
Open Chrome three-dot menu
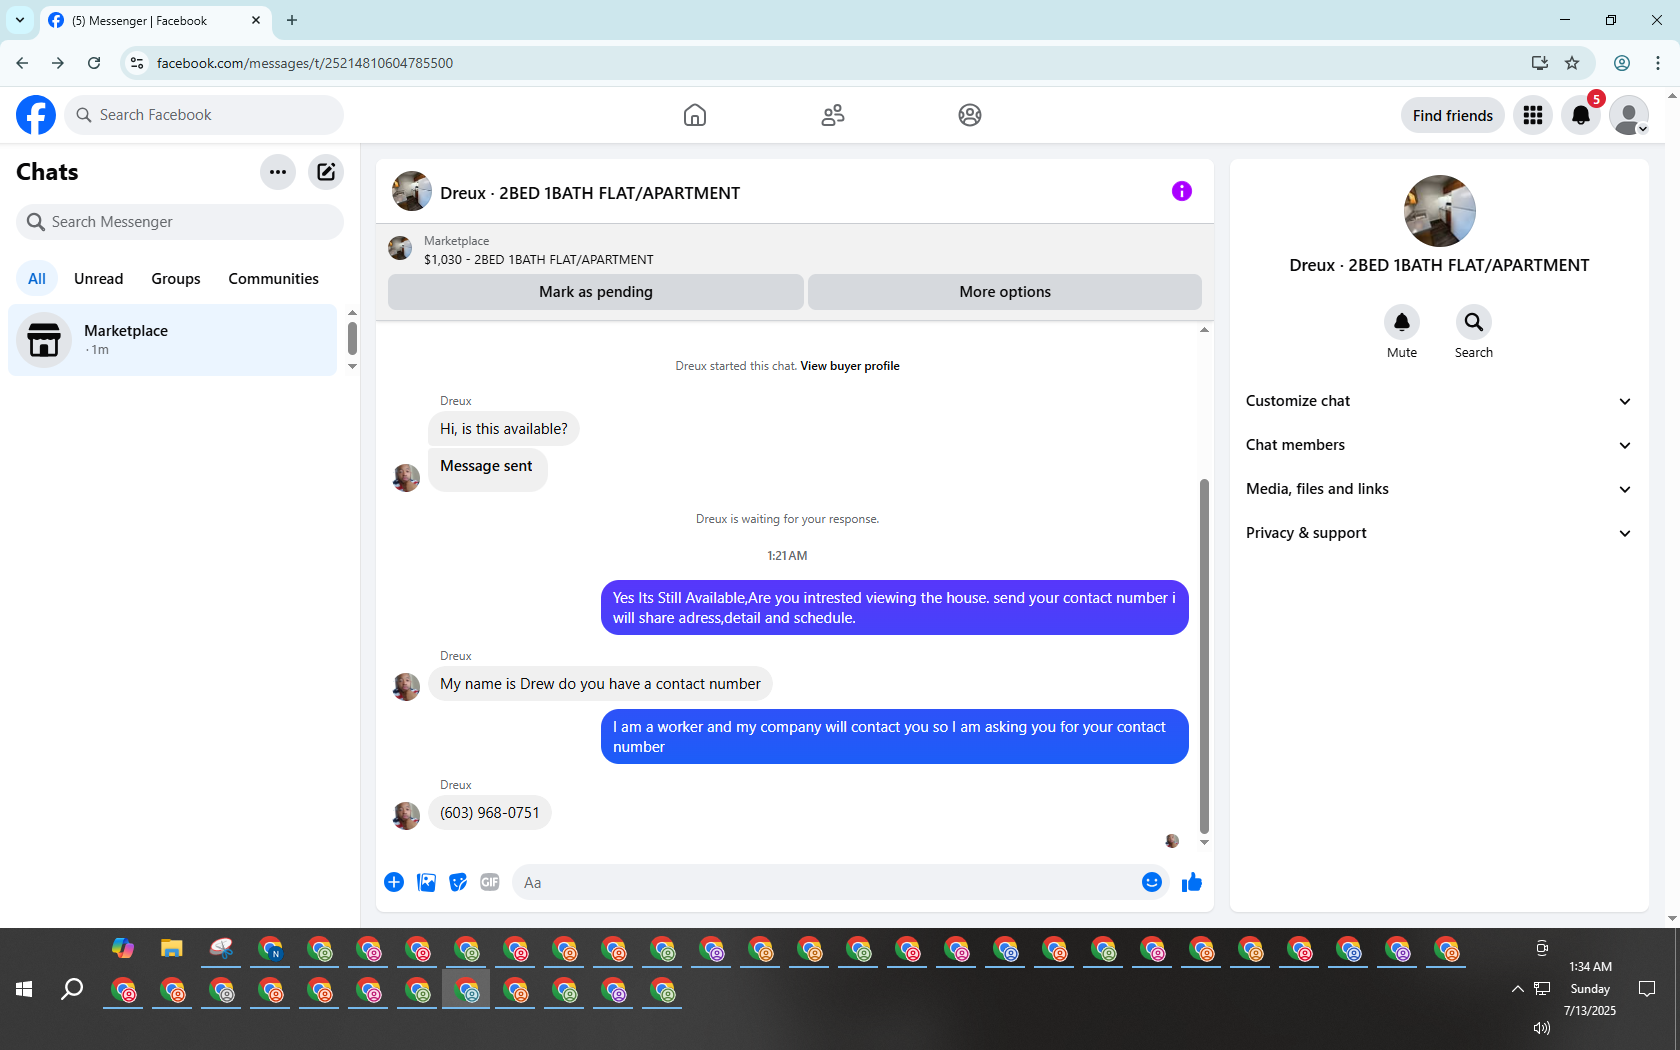tap(1658, 63)
